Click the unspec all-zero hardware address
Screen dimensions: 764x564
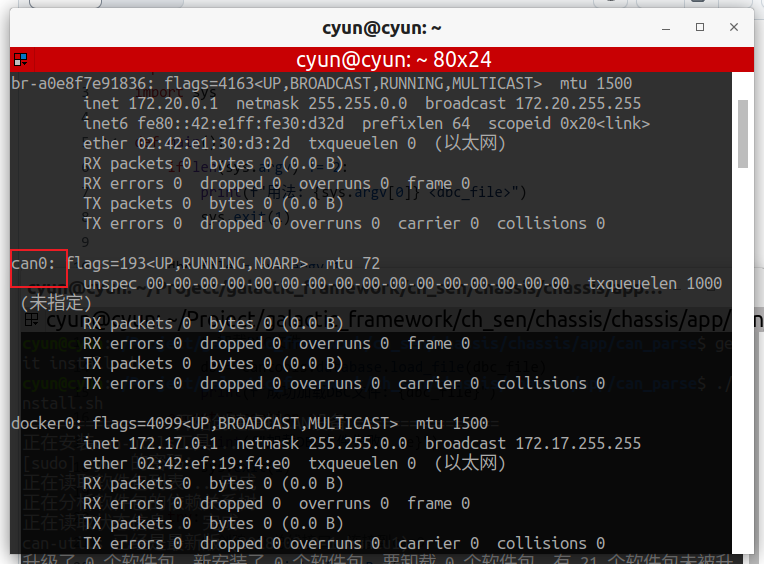tap(357, 283)
